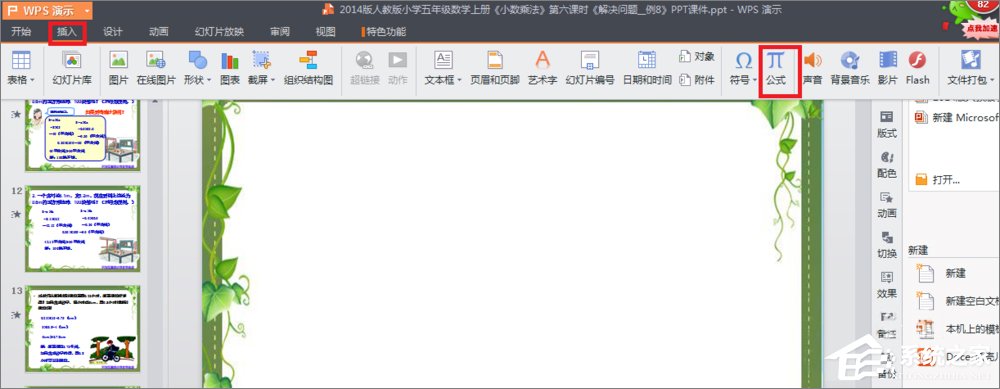Add a 组织结构图 organization chart
Screen dimensions: 1000x389
pyautogui.click(x=308, y=68)
